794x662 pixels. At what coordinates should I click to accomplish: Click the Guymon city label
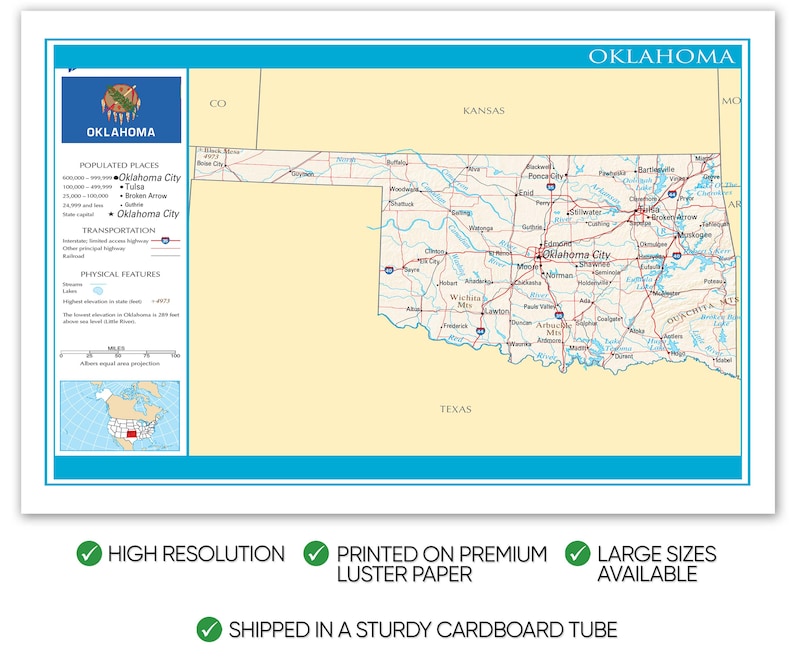pos(303,174)
